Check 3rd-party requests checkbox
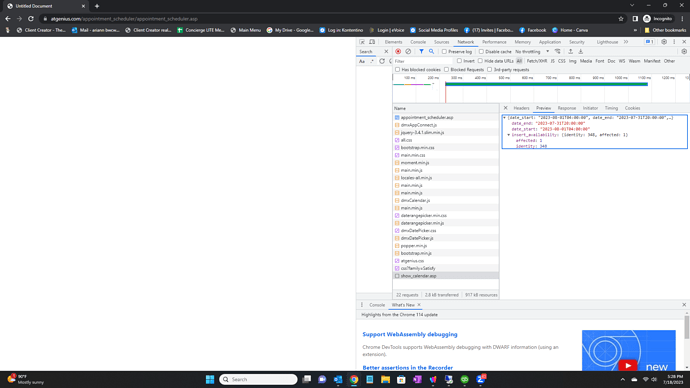This screenshot has height=388, width=690. [489, 70]
